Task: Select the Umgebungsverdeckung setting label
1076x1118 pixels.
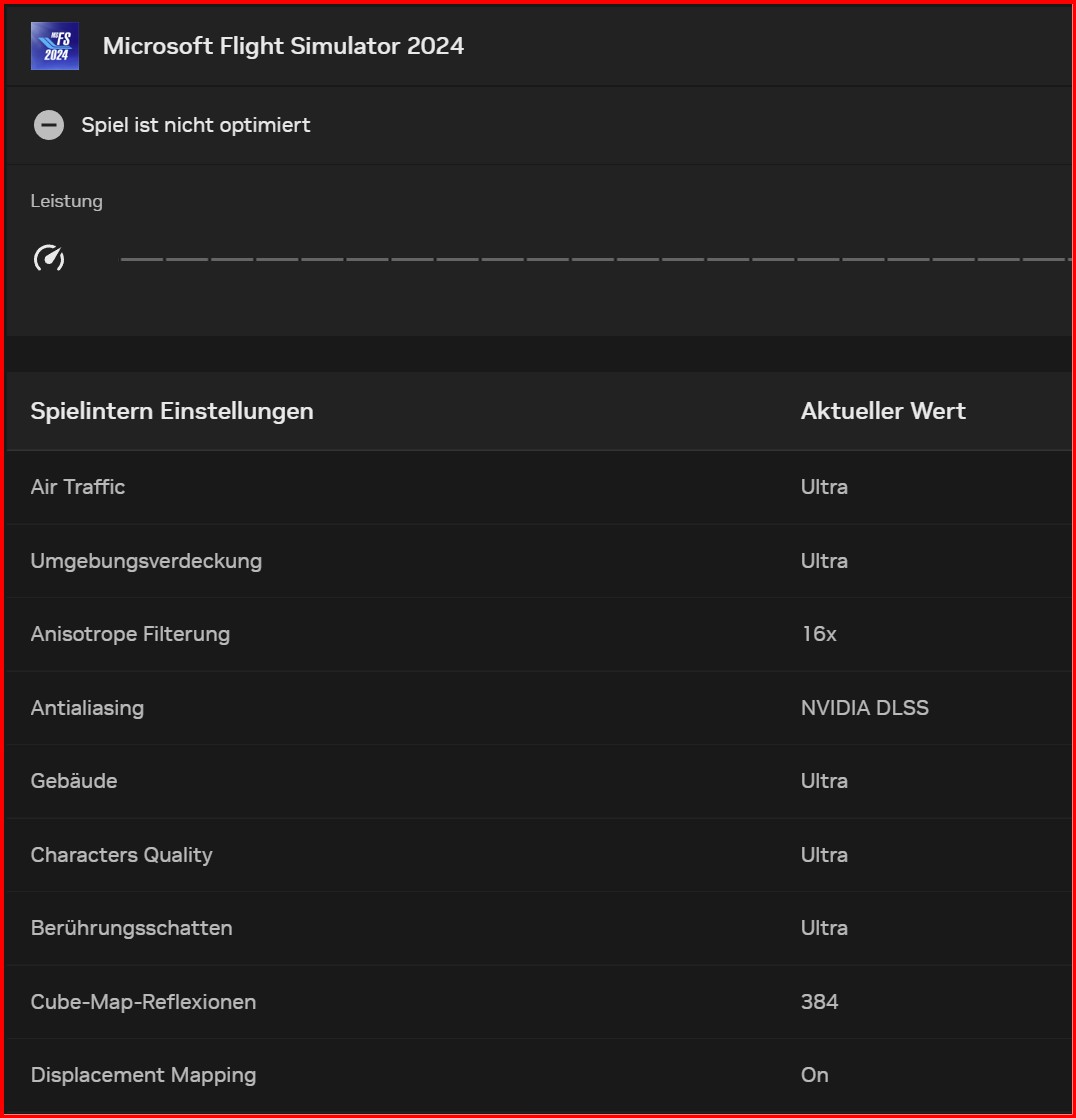Action: coord(146,561)
